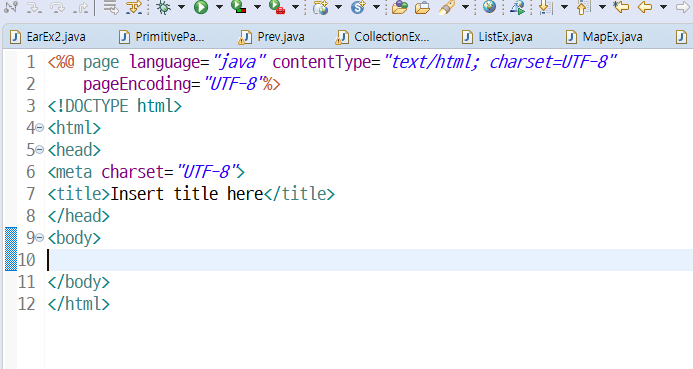Image resolution: width=693 pixels, height=369 pixels.
Task: Switch to the CollectionEx... tab
Action: pos(382,37)
